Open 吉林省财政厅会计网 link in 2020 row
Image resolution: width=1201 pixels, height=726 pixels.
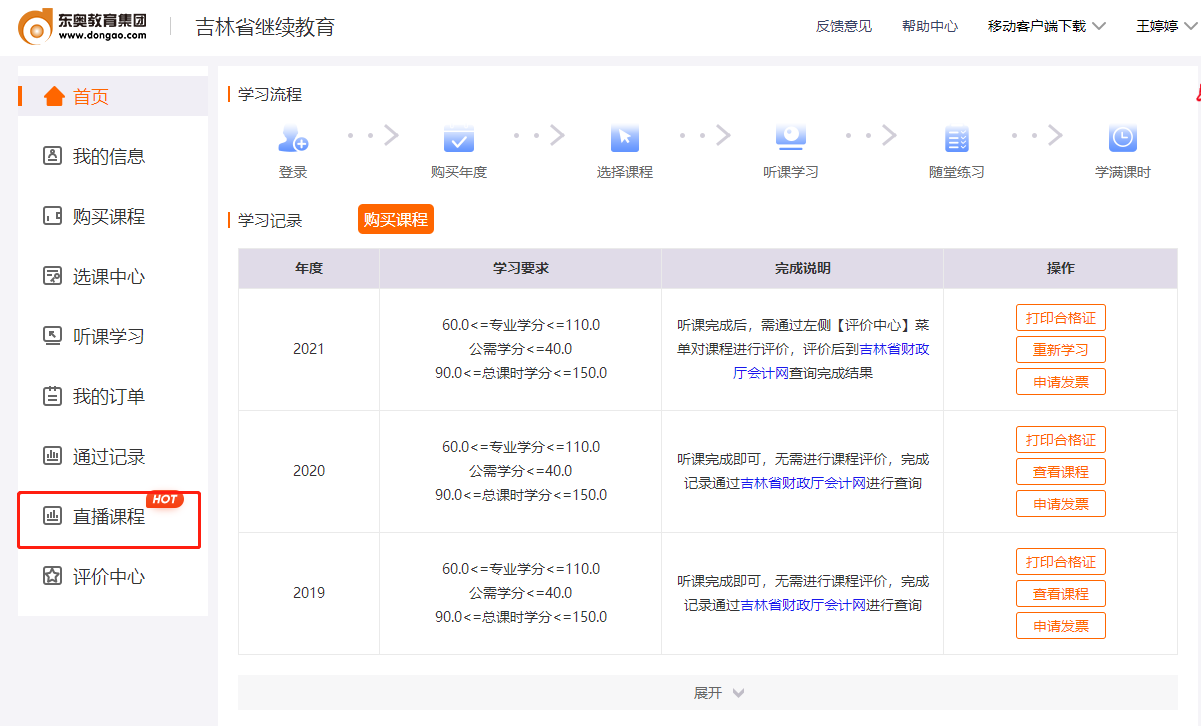click(803, 484)
